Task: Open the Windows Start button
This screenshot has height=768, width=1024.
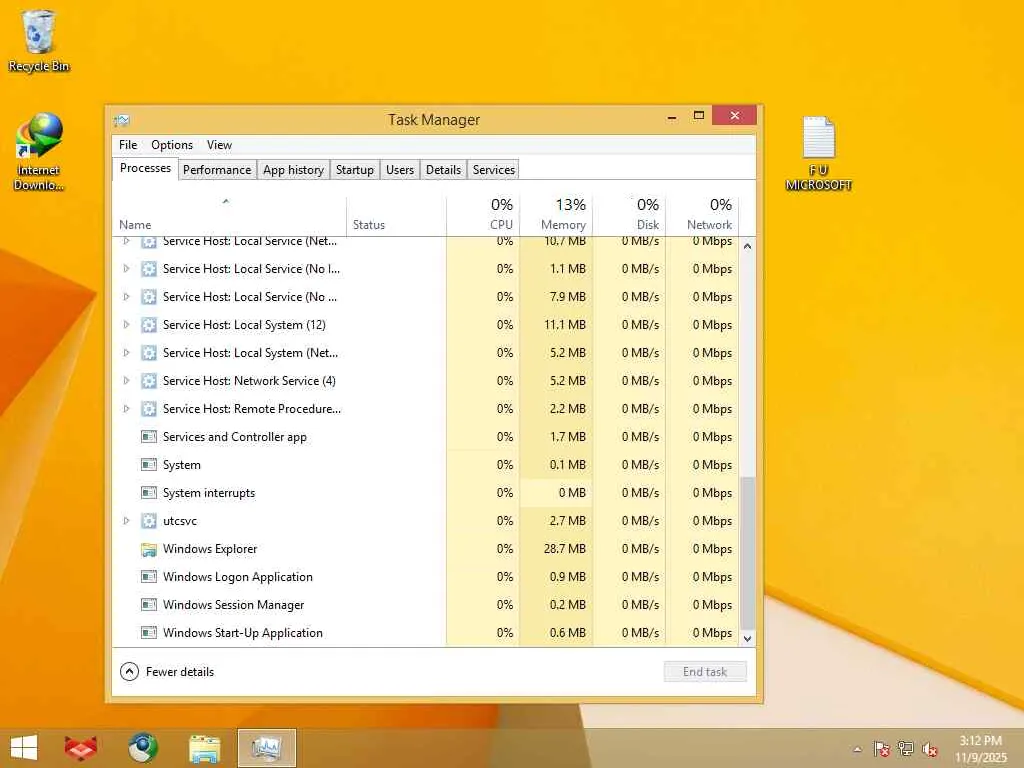Action: point(24,748)
